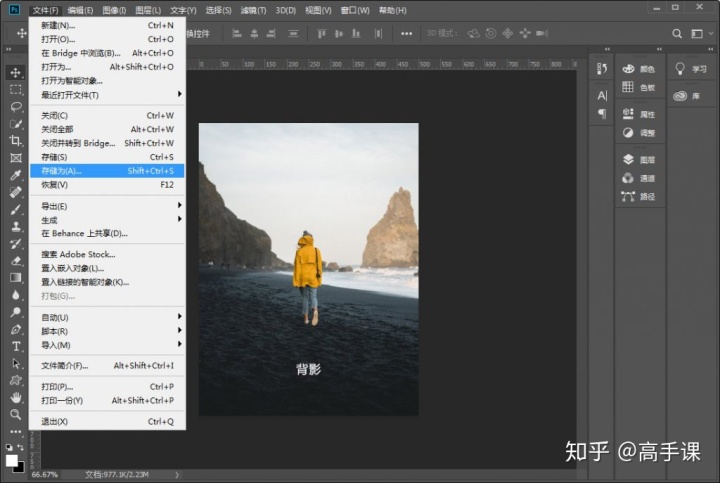Open the Edit Toolbar three-dots button
Screen dimensions: 720x483
(x=16, y=432)
